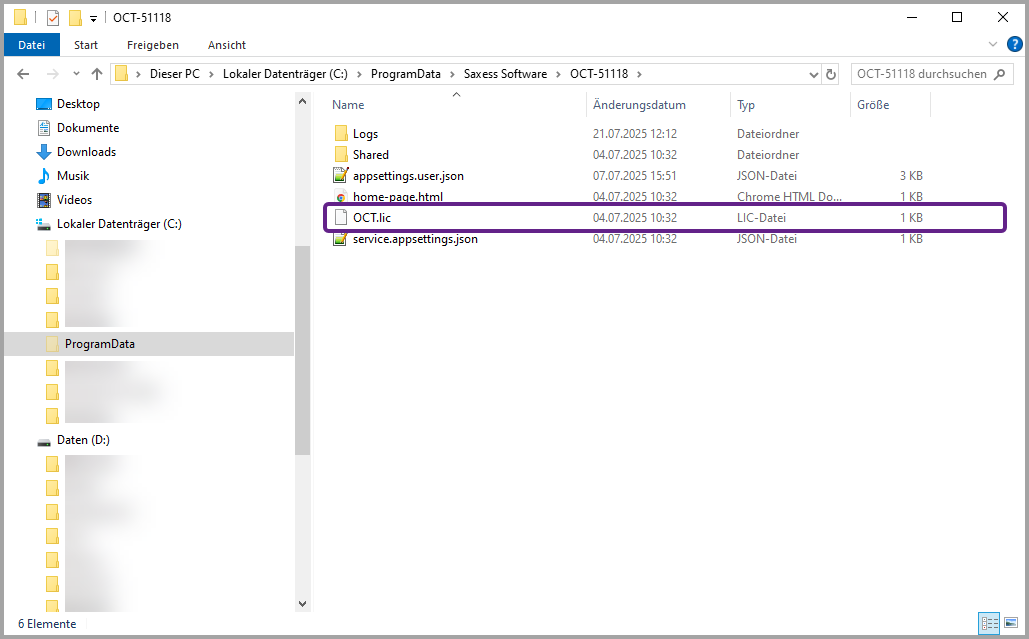Expand the ribbon with the chevron
The image size is (1029, 639).
[x=993, y=45]
